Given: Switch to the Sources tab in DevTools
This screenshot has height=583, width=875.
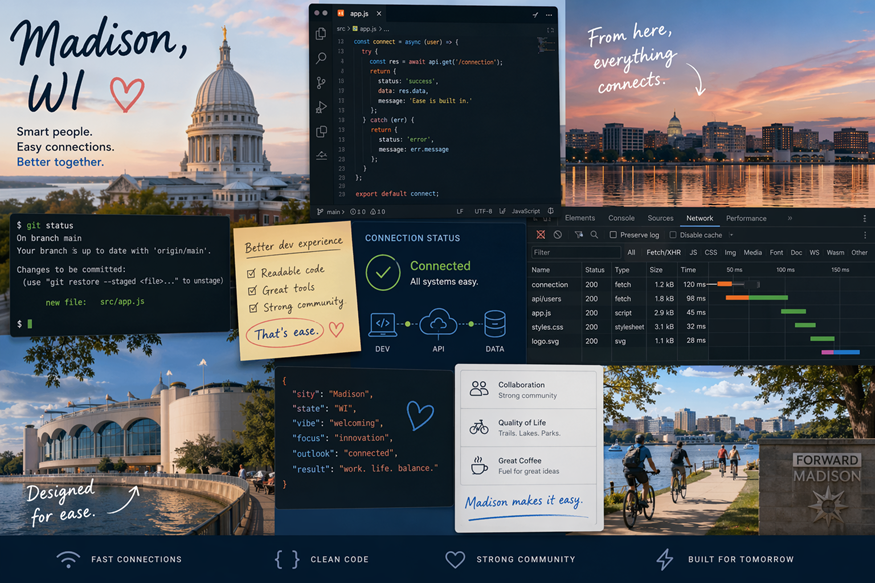Looking at the screenshot, I should click(660, 218).
